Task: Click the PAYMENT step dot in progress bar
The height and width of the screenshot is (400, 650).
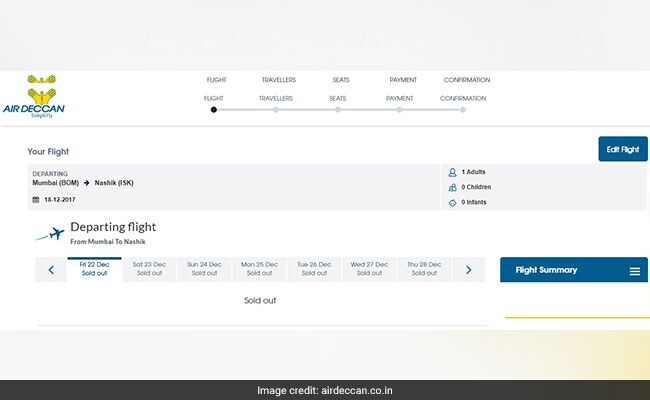Action: click(399, 110)
